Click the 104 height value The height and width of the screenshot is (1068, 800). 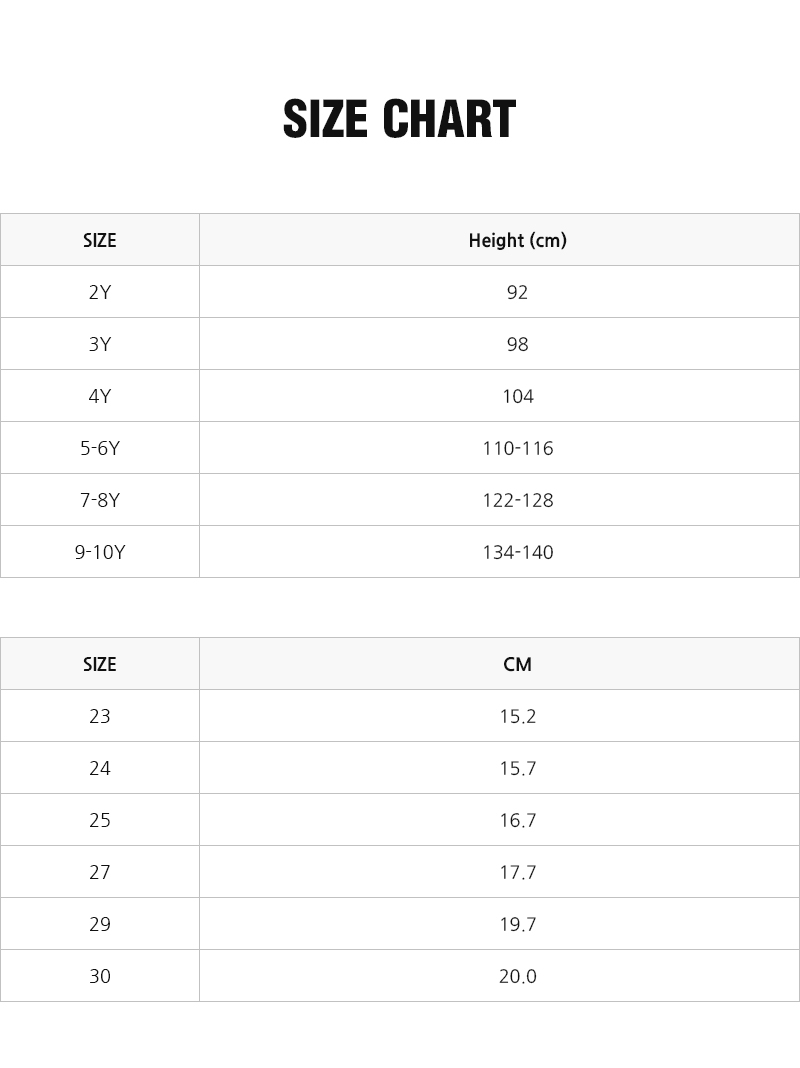click(517, 396)
